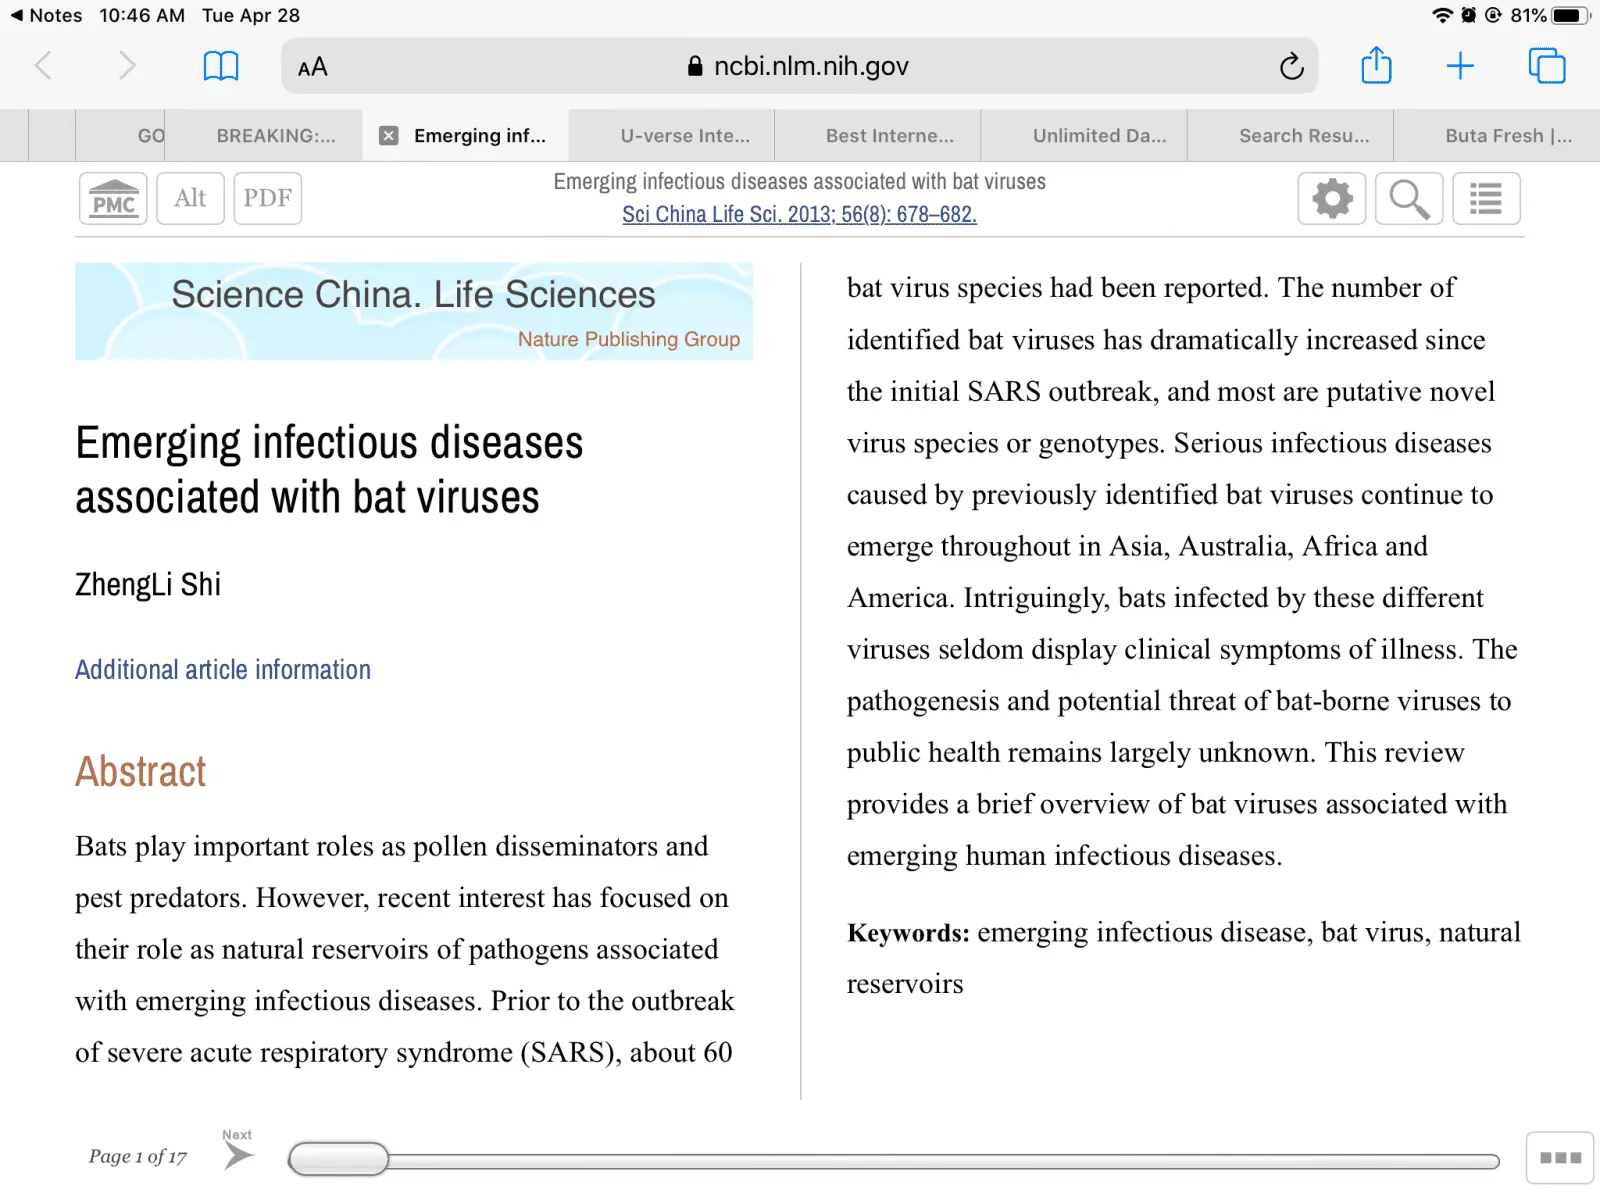Viewport: 1600px width, 1200px height.
Task: Reload the page
Action: click(1291, 66)
